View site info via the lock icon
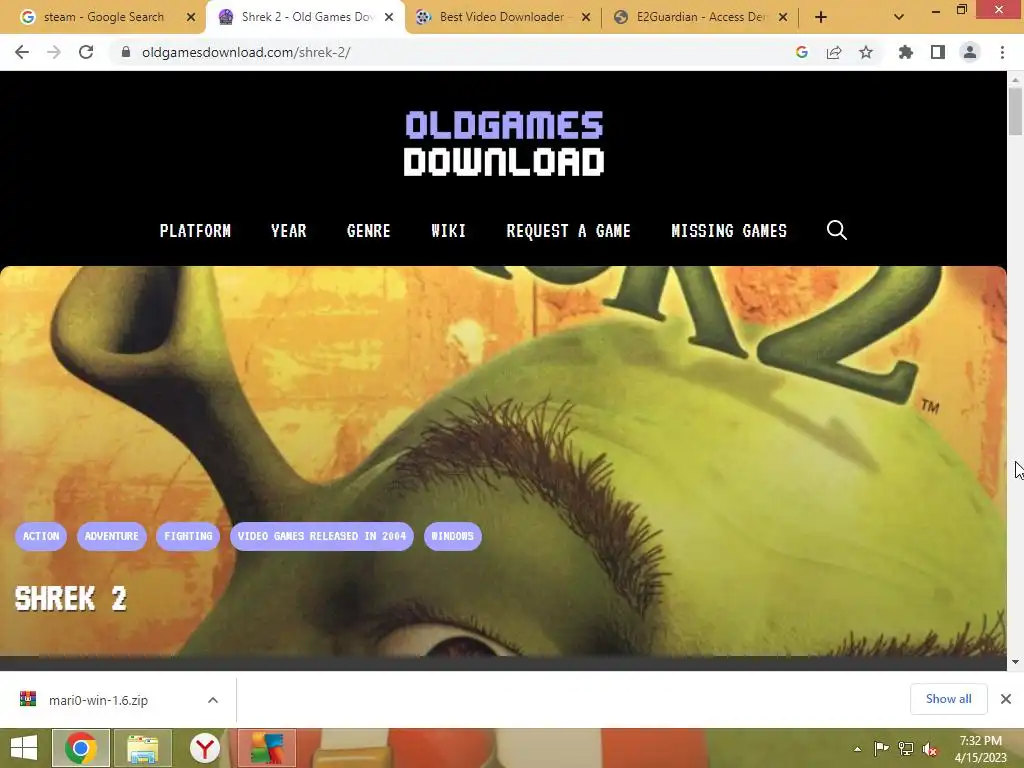The height and width of the screenshot is (768, 1024). point(126,52)
